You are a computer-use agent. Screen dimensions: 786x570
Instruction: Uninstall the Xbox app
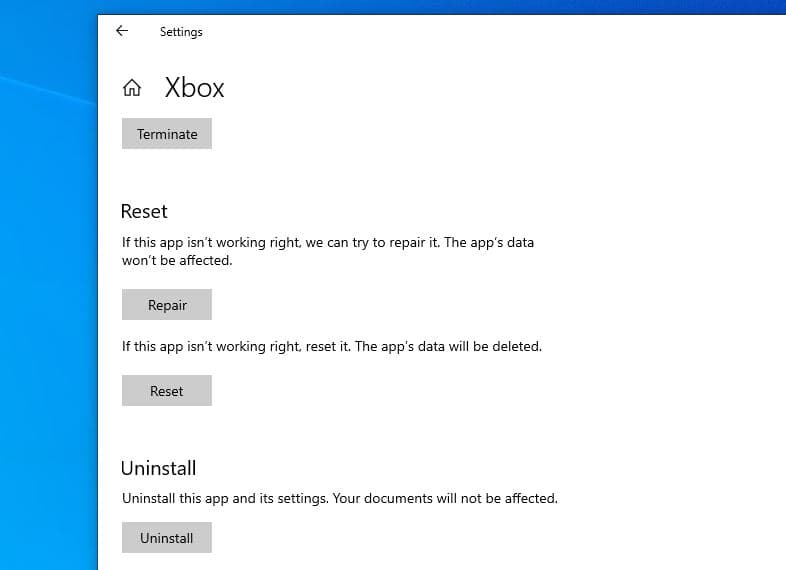tap(167, 538)
